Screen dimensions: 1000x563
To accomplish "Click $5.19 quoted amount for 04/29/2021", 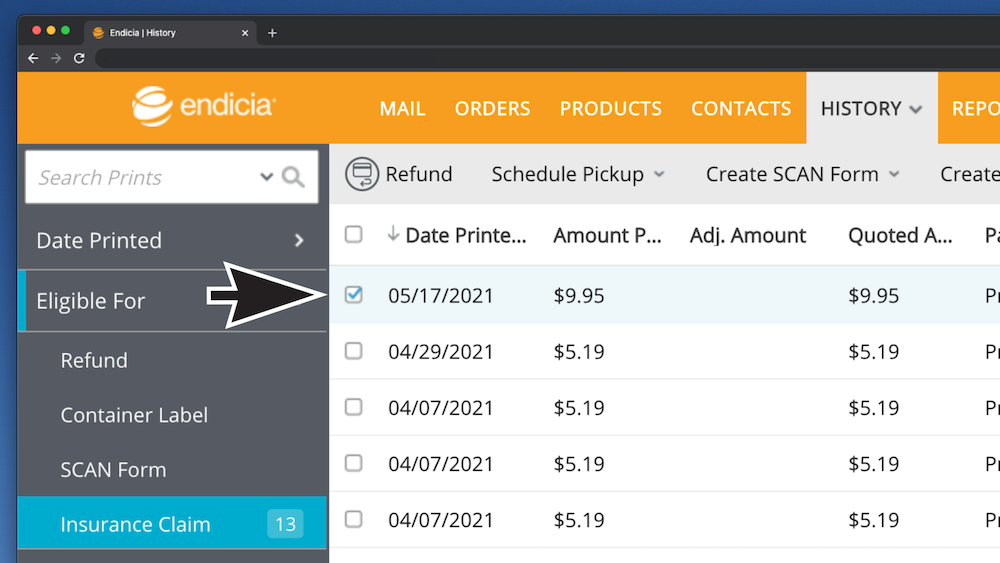I will click(873, 352).
